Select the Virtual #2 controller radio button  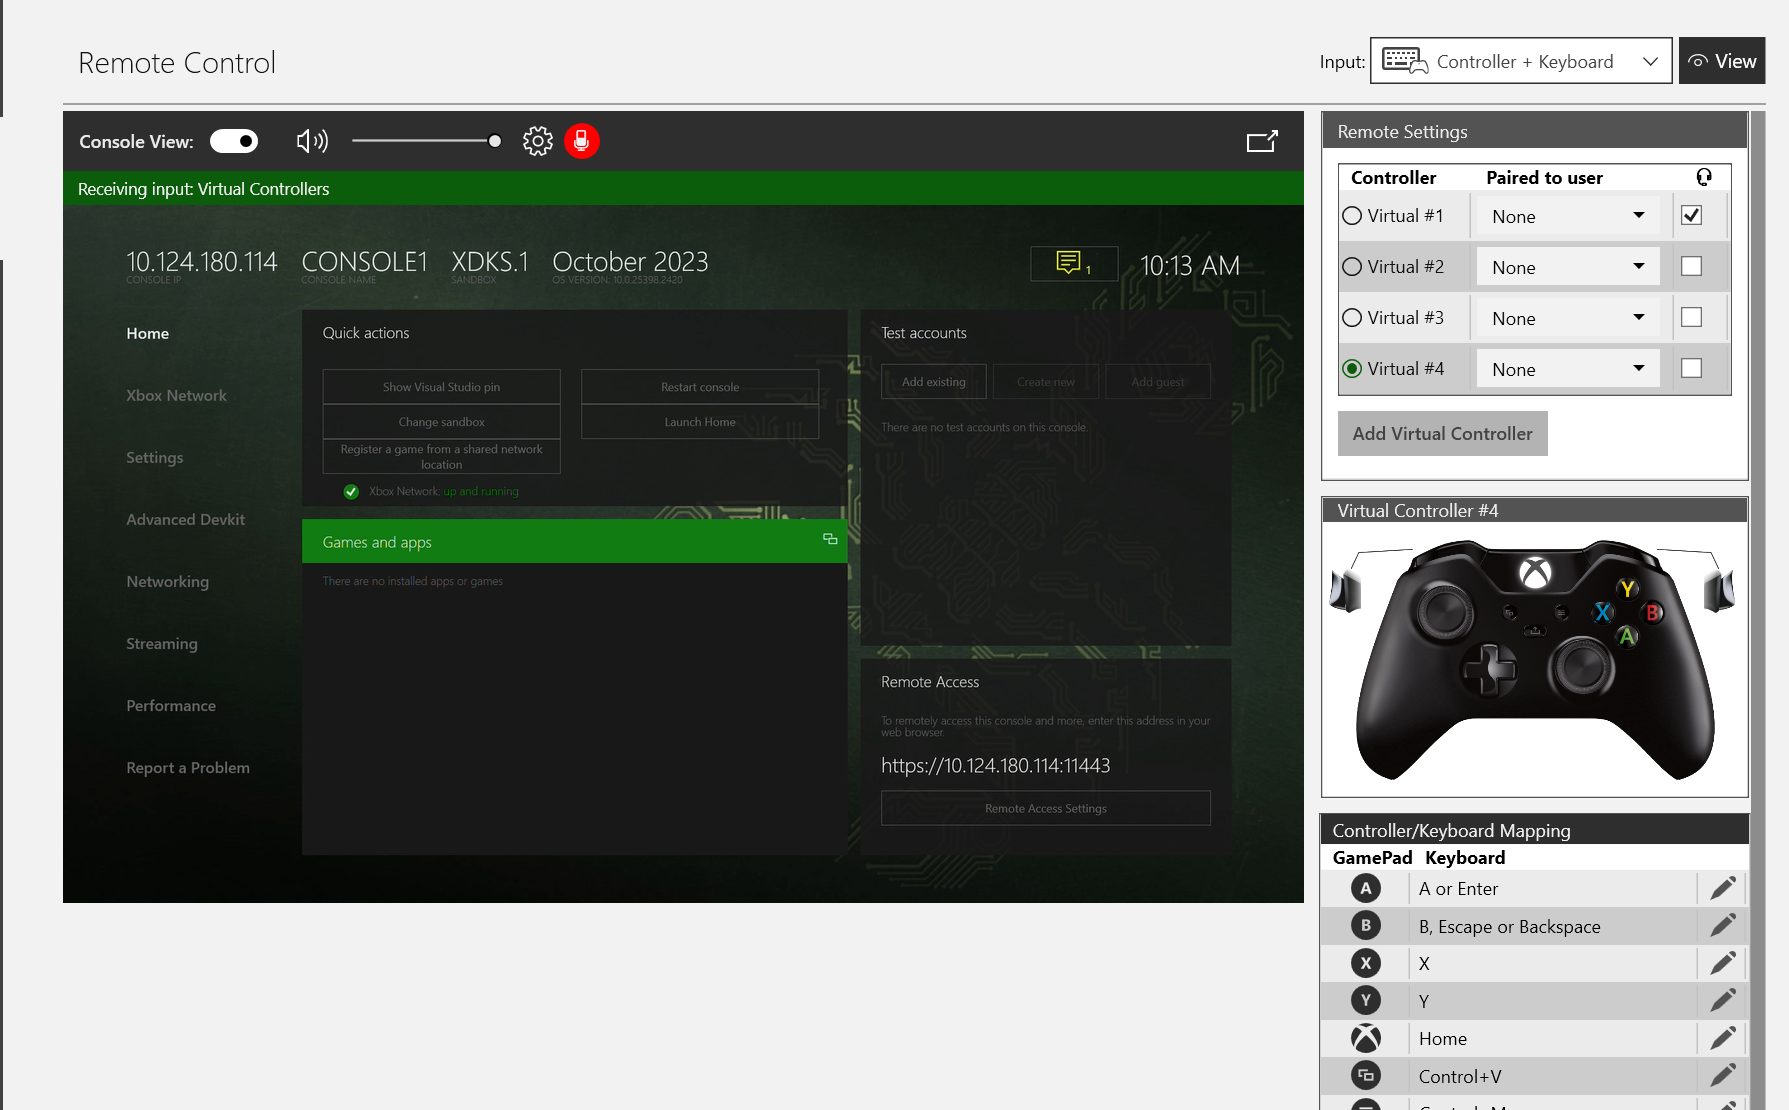[1352, 267]
